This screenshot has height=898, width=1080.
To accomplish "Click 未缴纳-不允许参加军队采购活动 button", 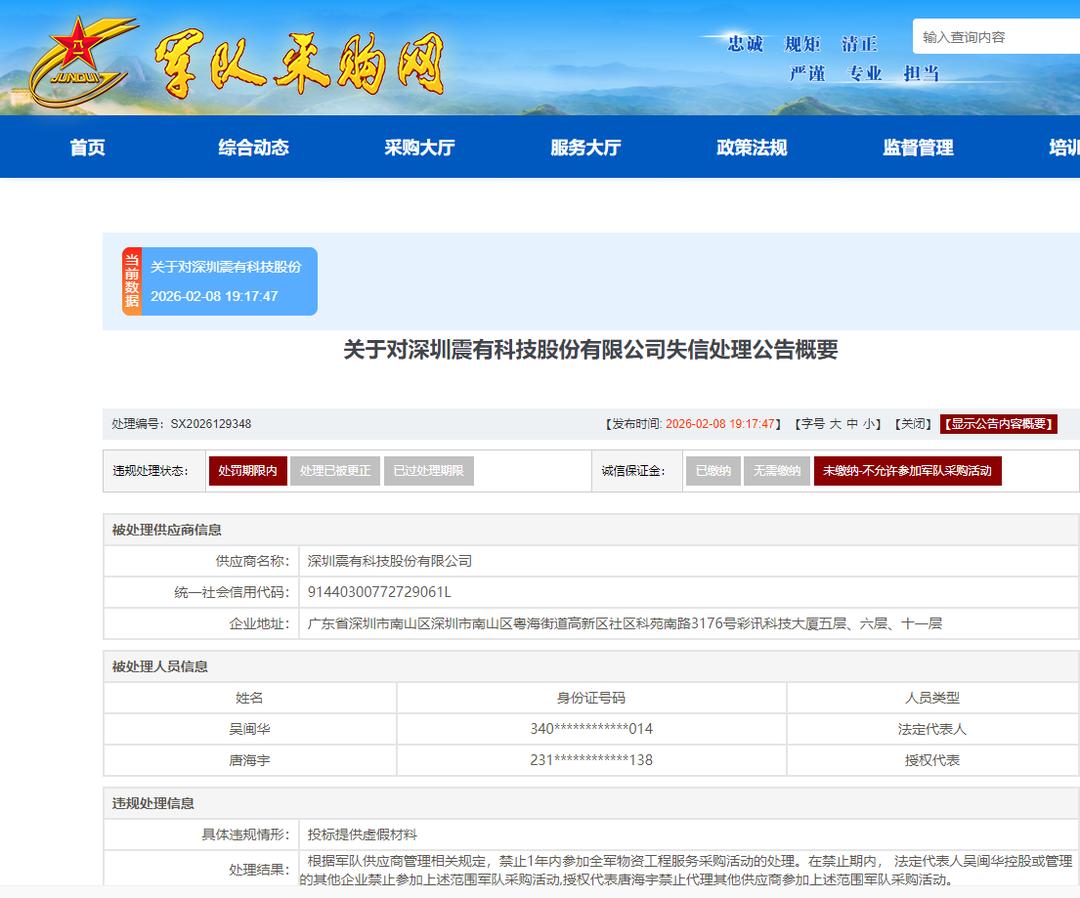I will pyautogui.click(x=907, y=471).
